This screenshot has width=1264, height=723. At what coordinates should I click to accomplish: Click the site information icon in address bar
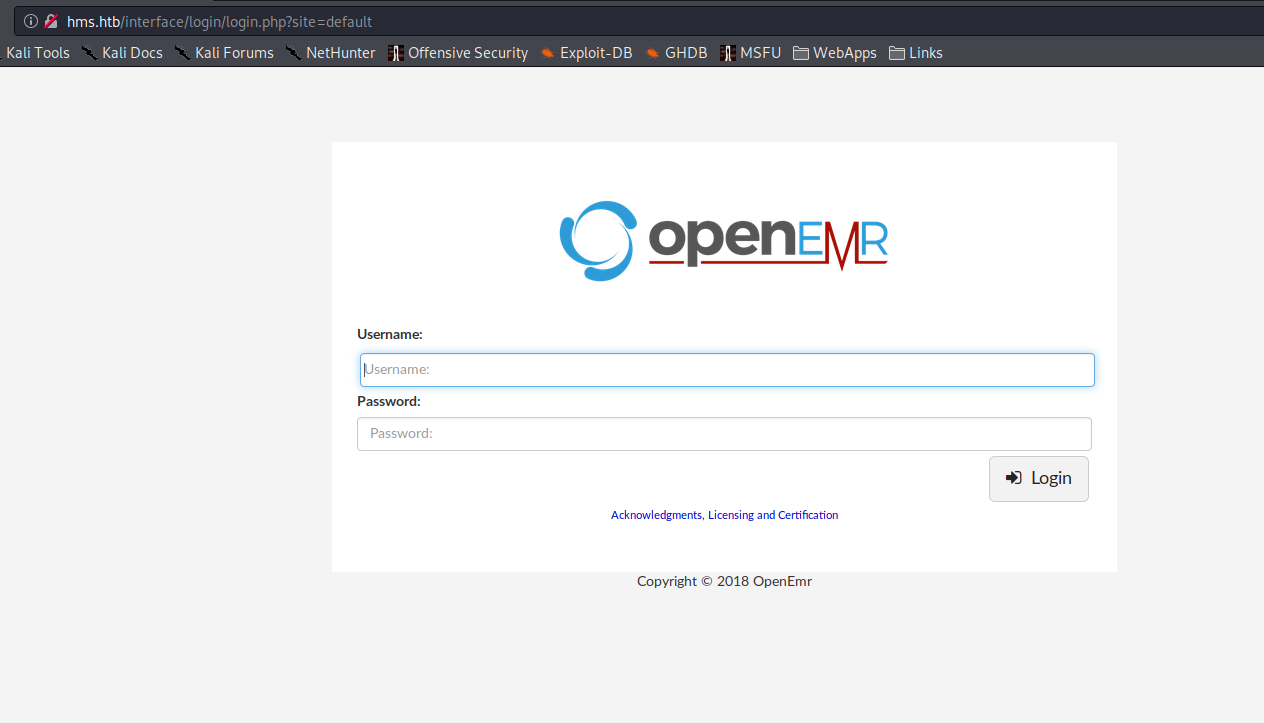pyautogui.click(x=30, y=20)
